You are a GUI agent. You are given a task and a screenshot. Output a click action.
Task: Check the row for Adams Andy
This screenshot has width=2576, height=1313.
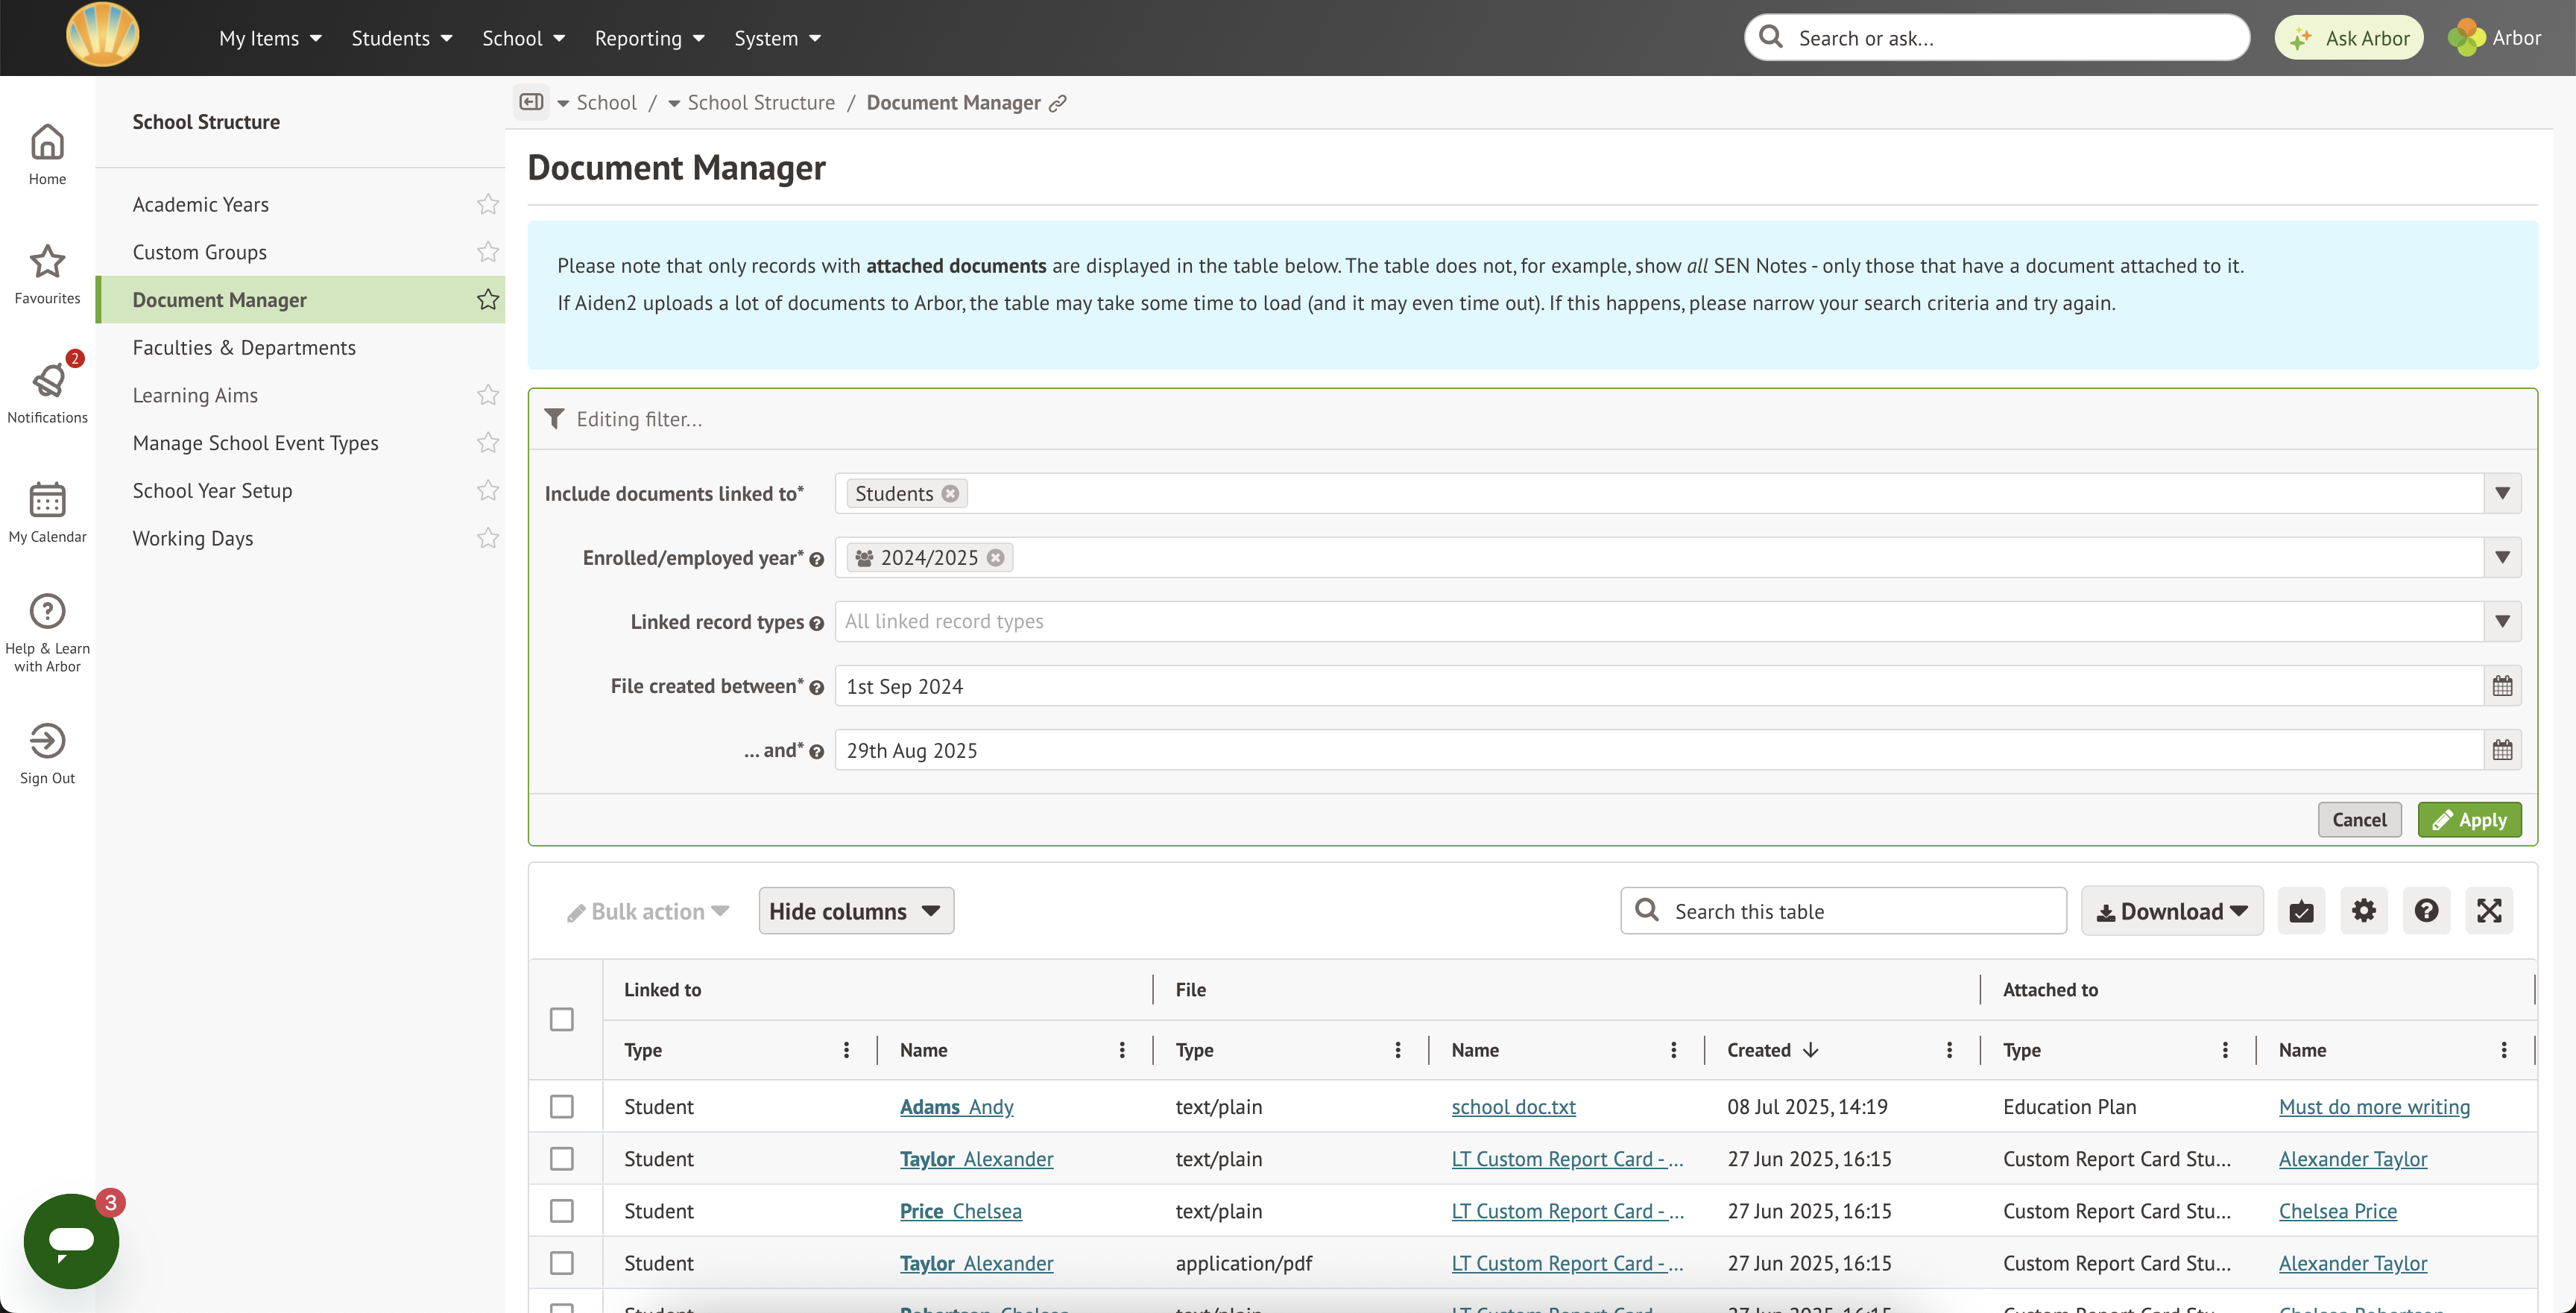point(561,1107)
